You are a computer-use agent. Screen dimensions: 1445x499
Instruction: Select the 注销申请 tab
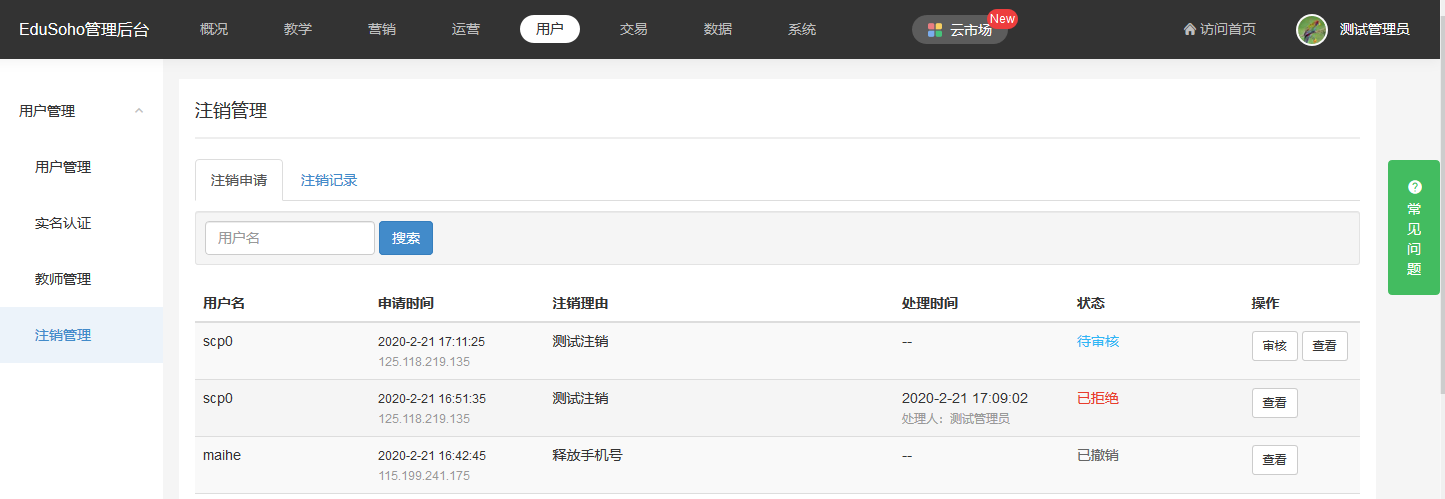[239, 180]
